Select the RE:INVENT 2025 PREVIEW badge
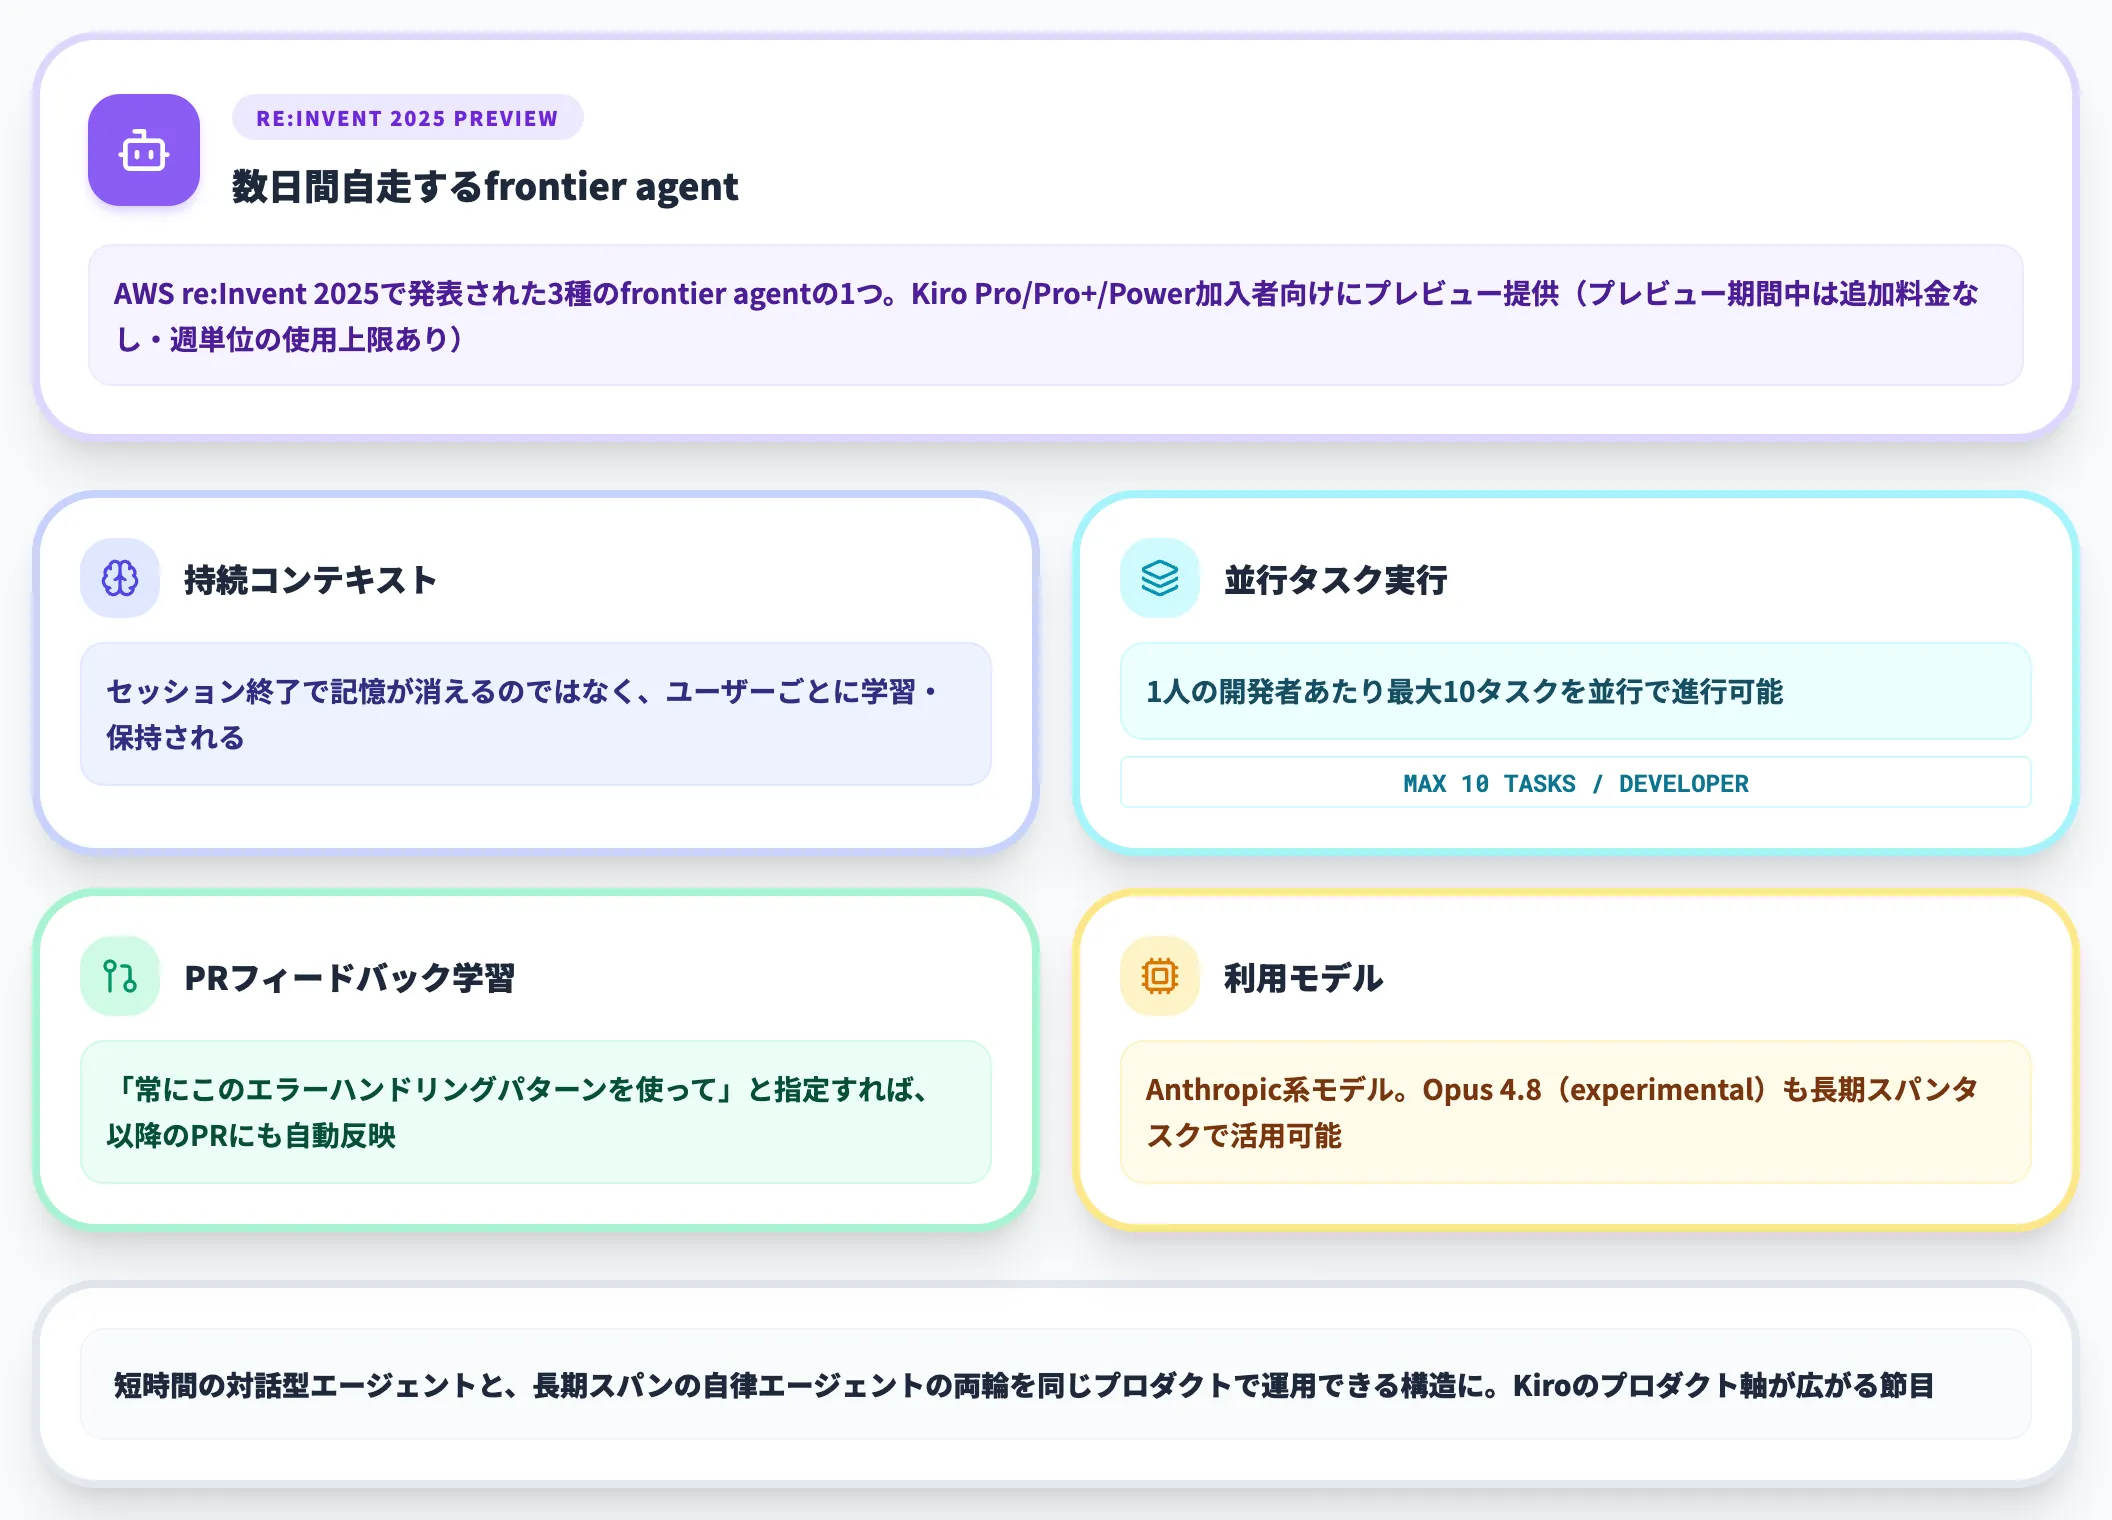This screenshot has width=2112, height=1520. coord(407,118)
